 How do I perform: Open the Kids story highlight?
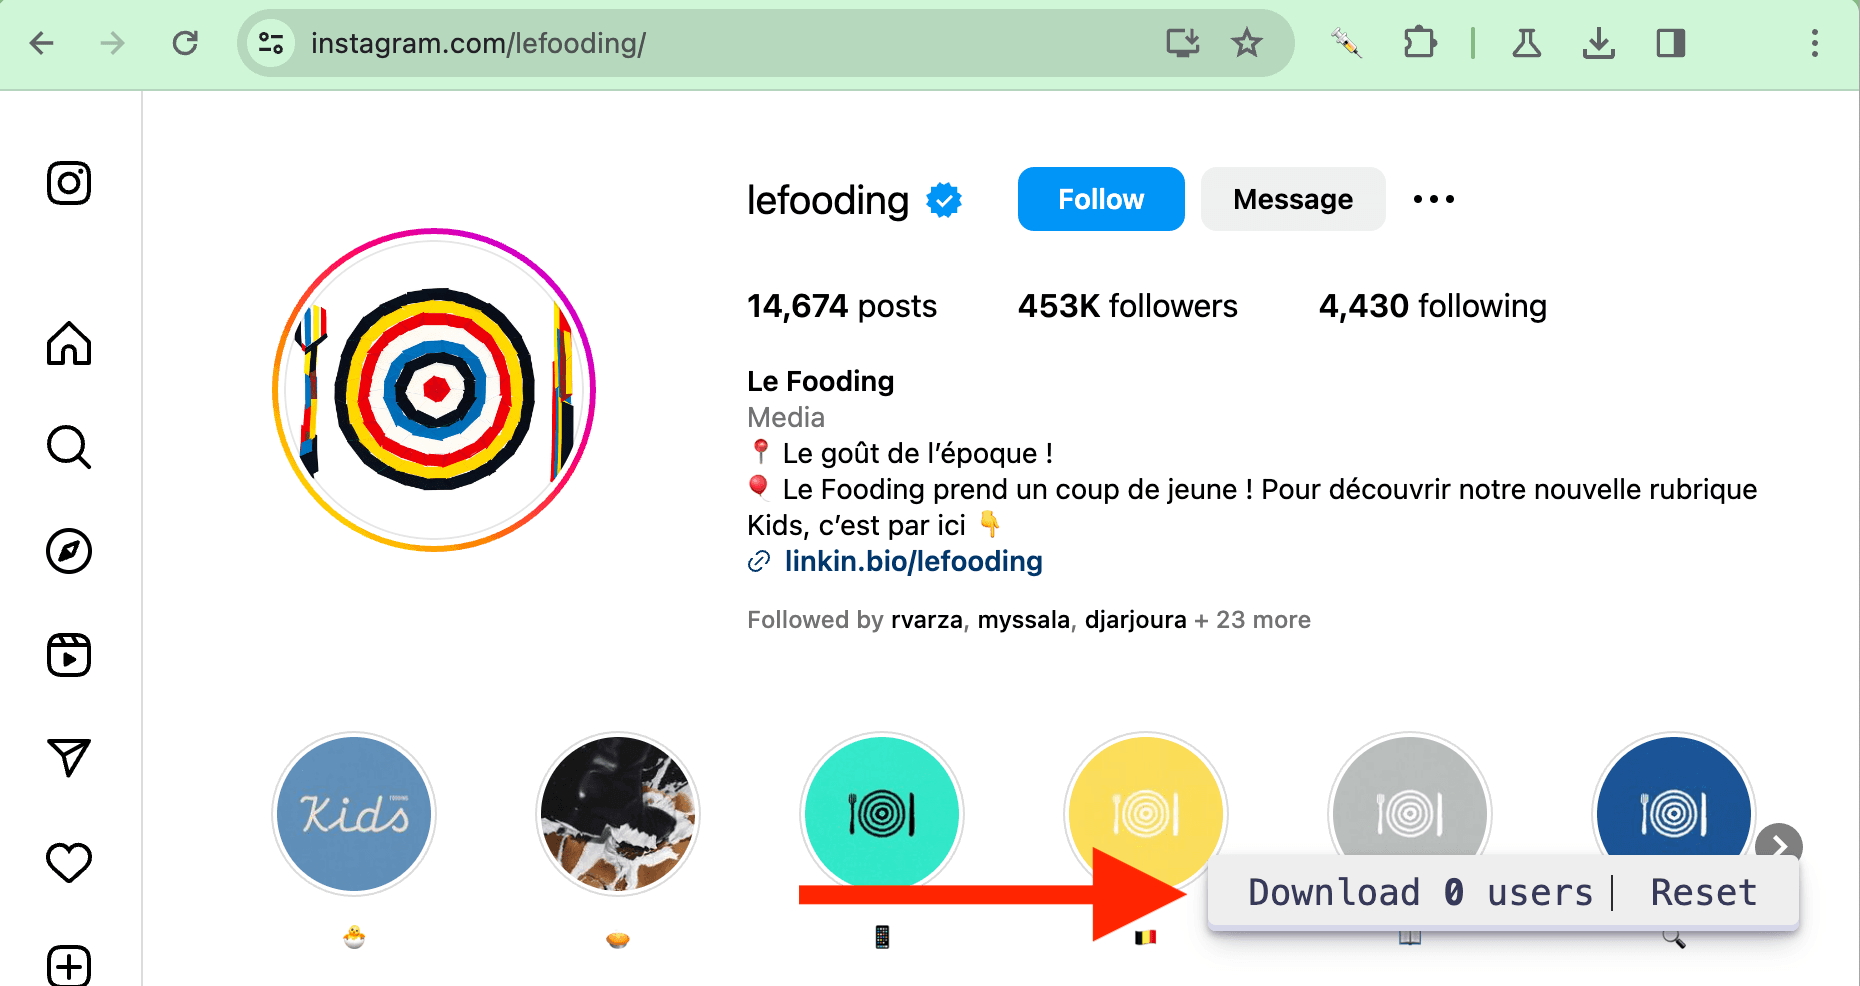click(354, 814)
